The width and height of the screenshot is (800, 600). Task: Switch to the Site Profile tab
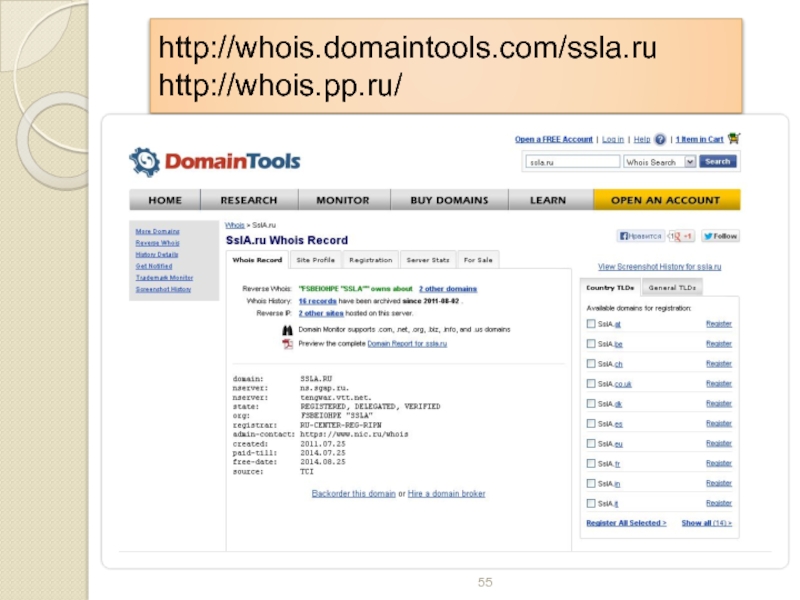pyautogui.click(x=315, y=260)
